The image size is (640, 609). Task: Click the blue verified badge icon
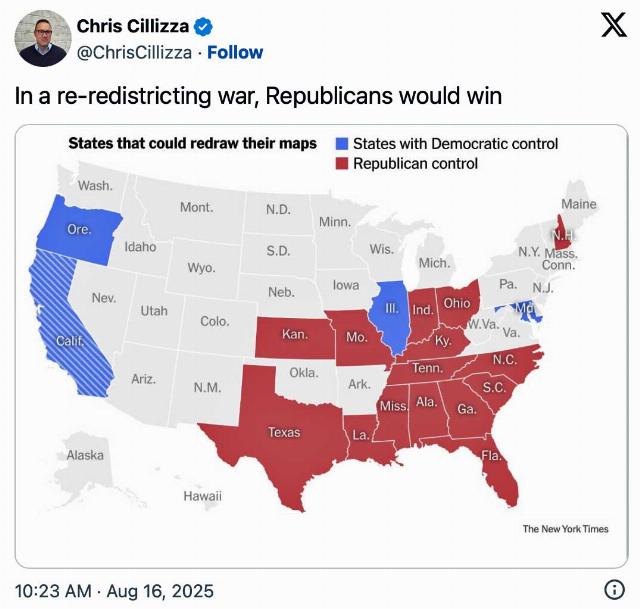pos(203,27)
